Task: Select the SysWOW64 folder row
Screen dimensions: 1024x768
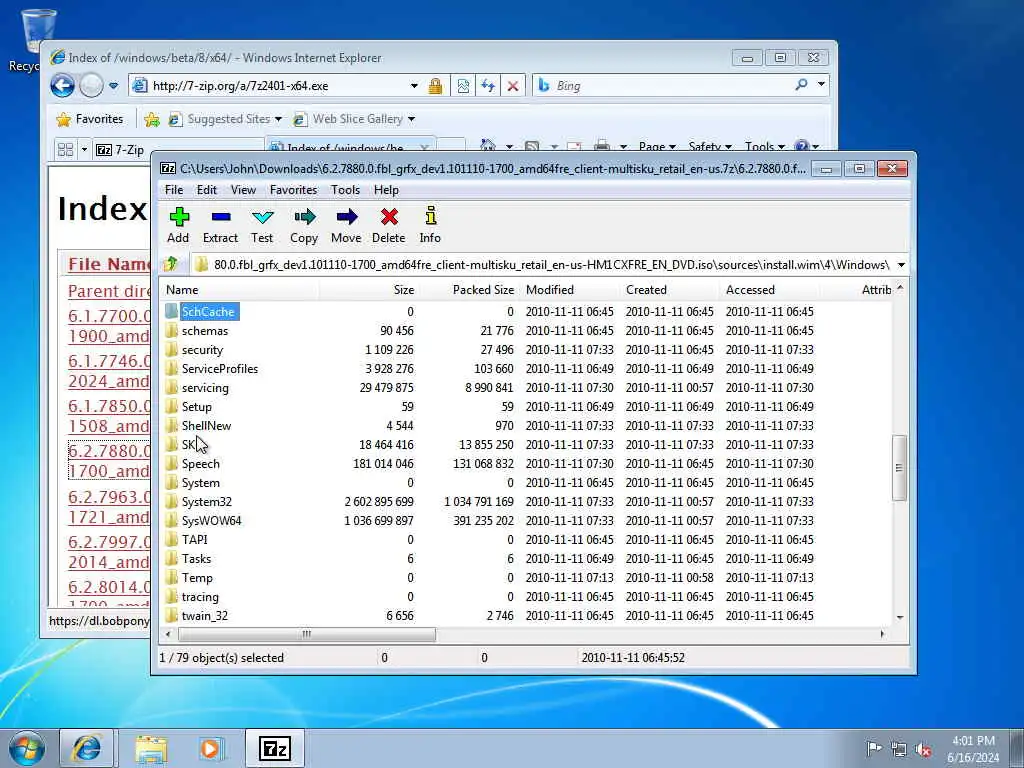Action: (526, 520)
